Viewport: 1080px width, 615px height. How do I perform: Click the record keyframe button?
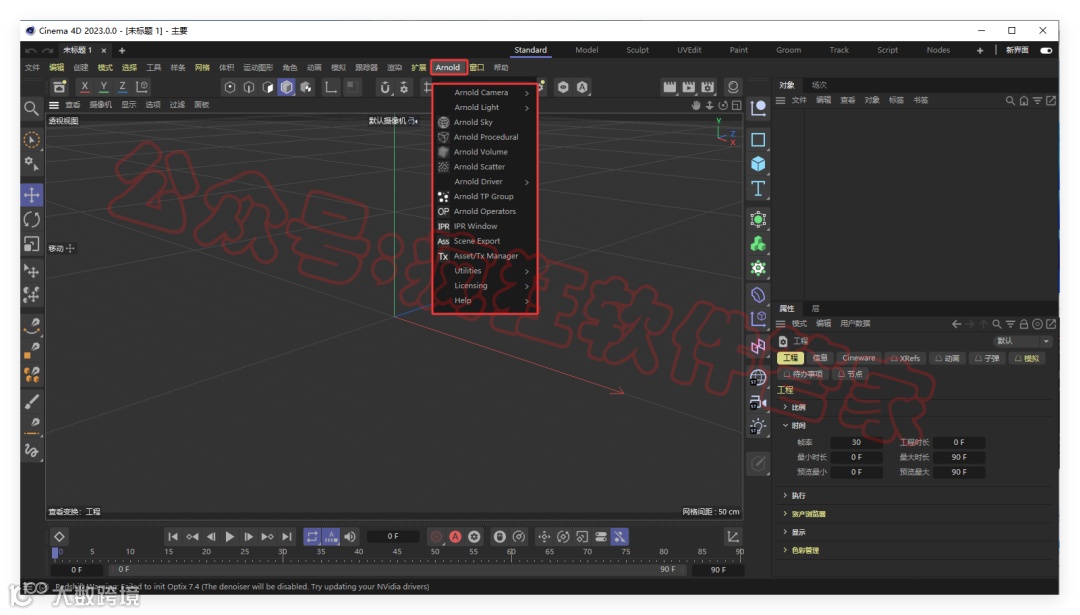tap(436, 536)
